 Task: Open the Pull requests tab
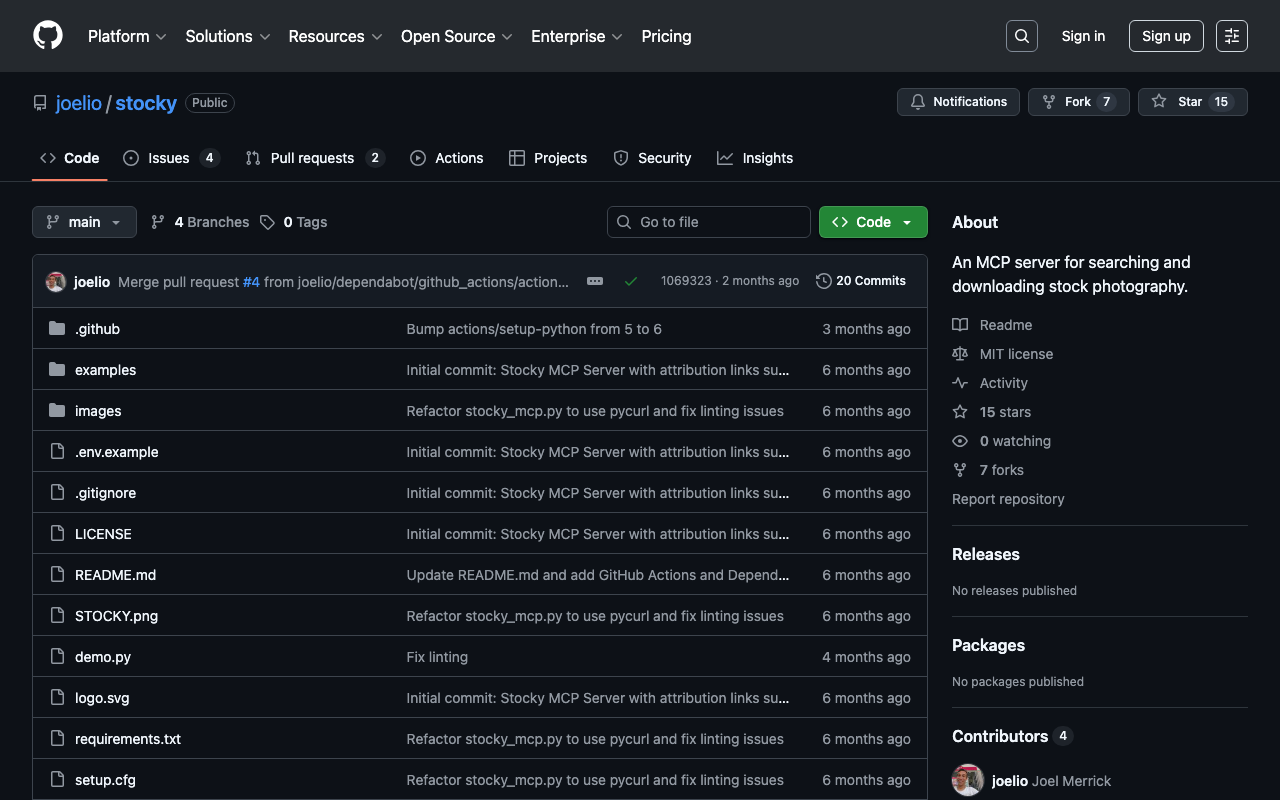coord(313,158)
